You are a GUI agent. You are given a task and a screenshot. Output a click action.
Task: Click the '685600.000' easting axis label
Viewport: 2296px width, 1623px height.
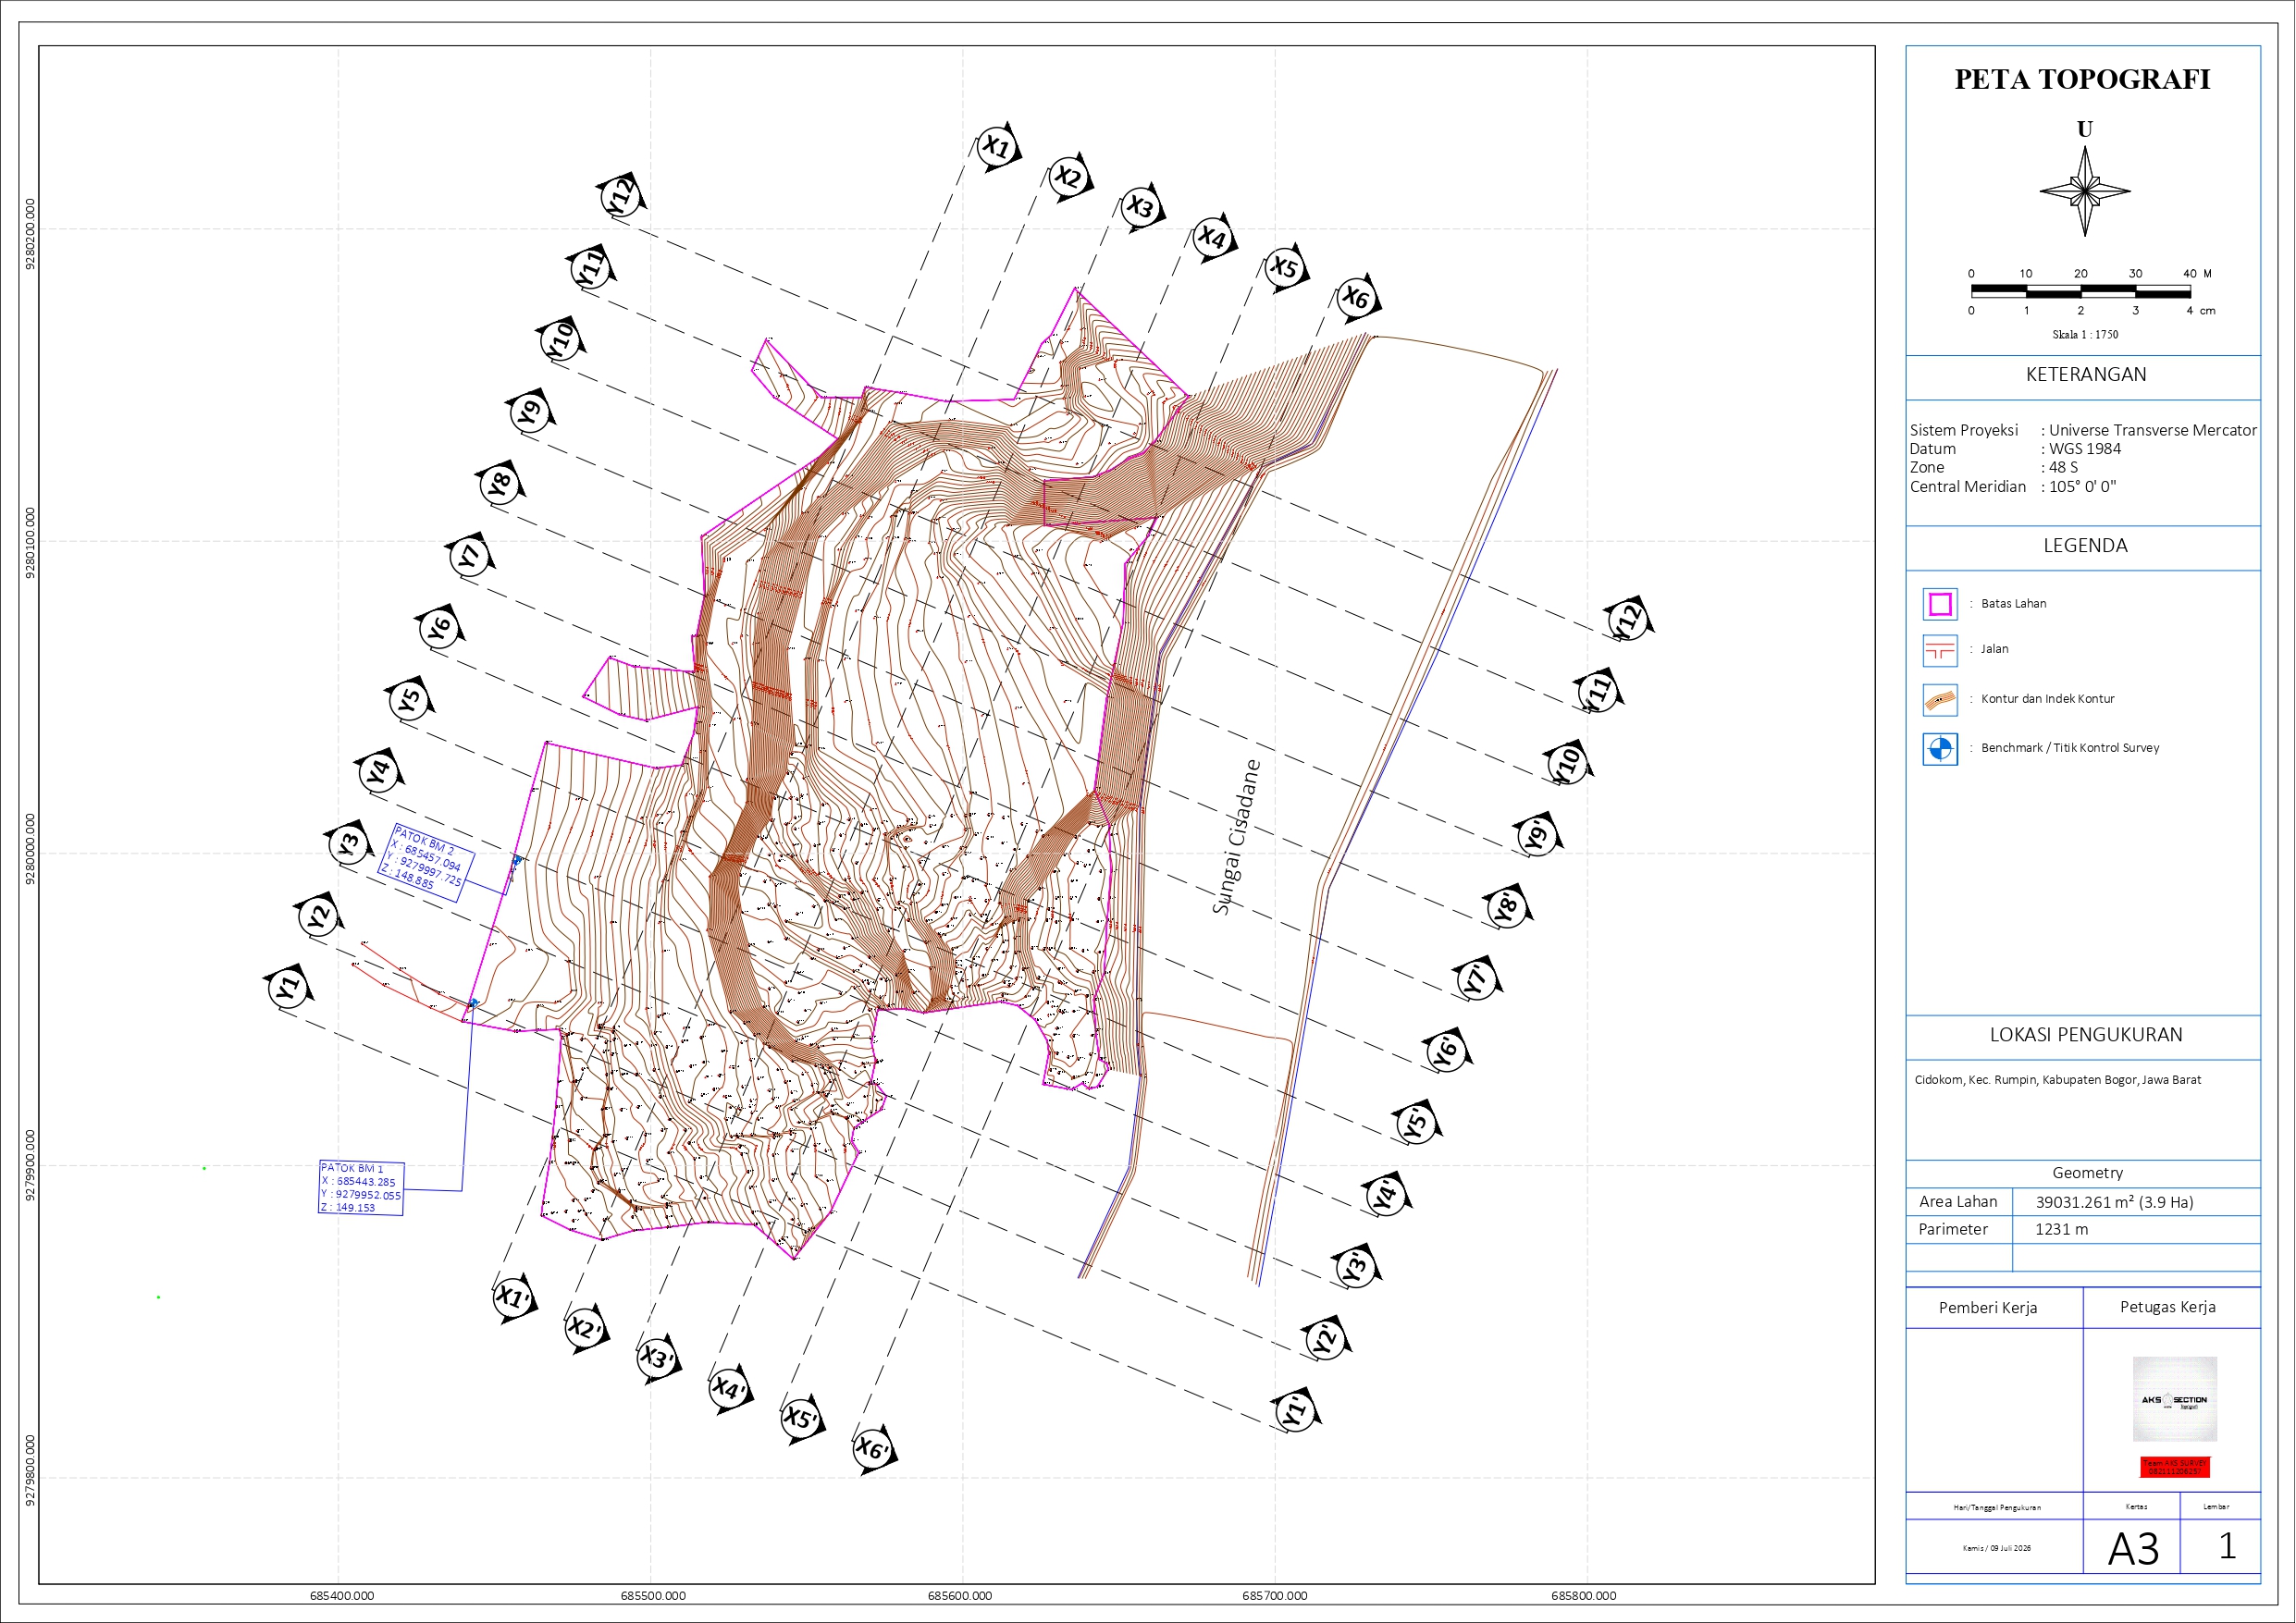(960, 1596)
